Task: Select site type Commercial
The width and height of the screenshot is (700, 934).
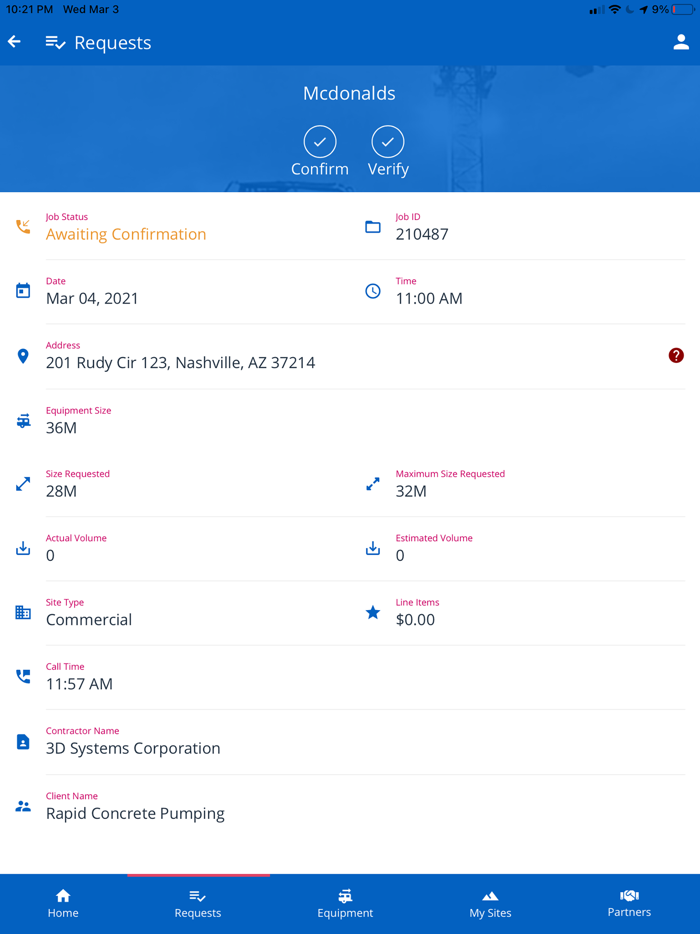Action: (x=89, y=619)
